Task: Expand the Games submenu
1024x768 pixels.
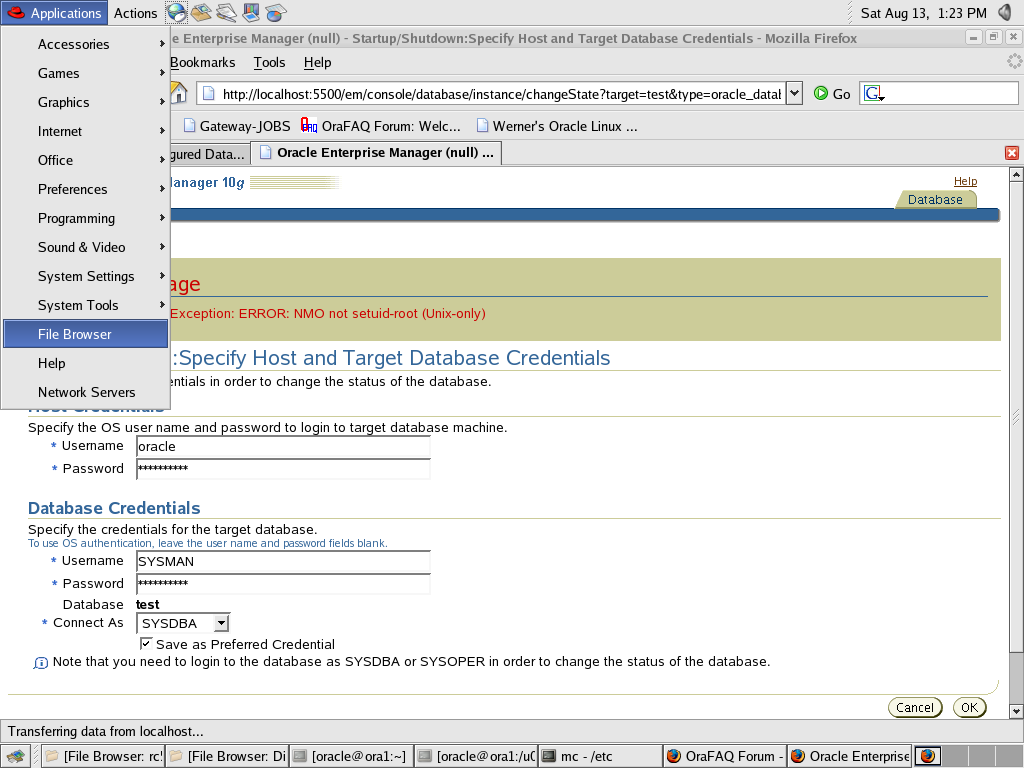Action: click(x=86, y=73)
